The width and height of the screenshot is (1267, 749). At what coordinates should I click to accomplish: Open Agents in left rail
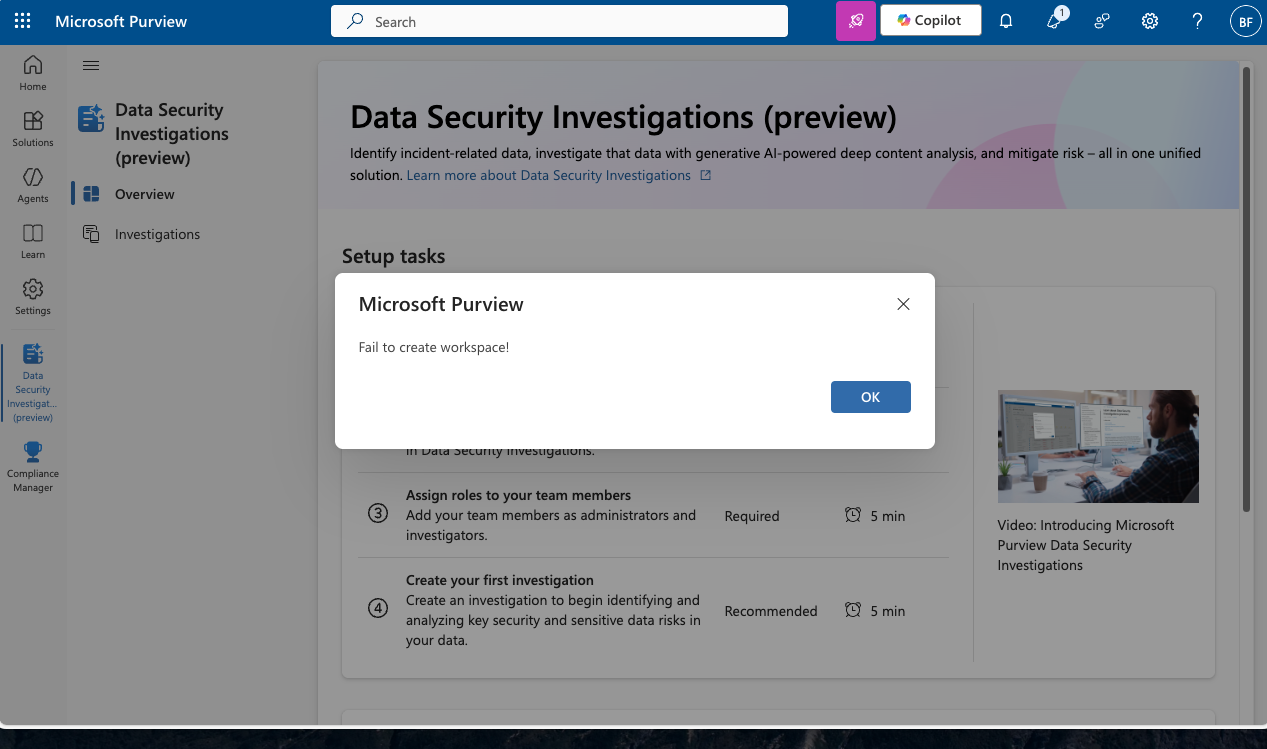[x=33, y=185]
